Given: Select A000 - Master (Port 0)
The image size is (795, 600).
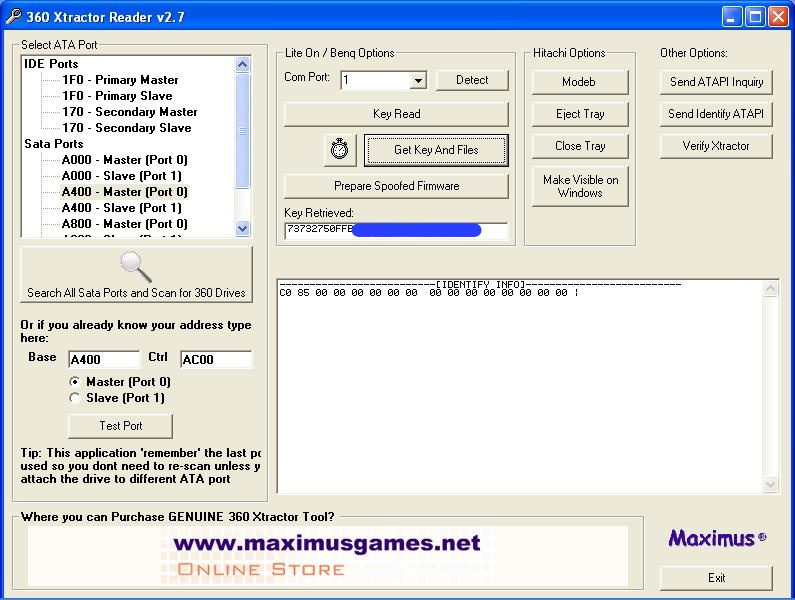Looking at the screenshot, I should (125, 160).
